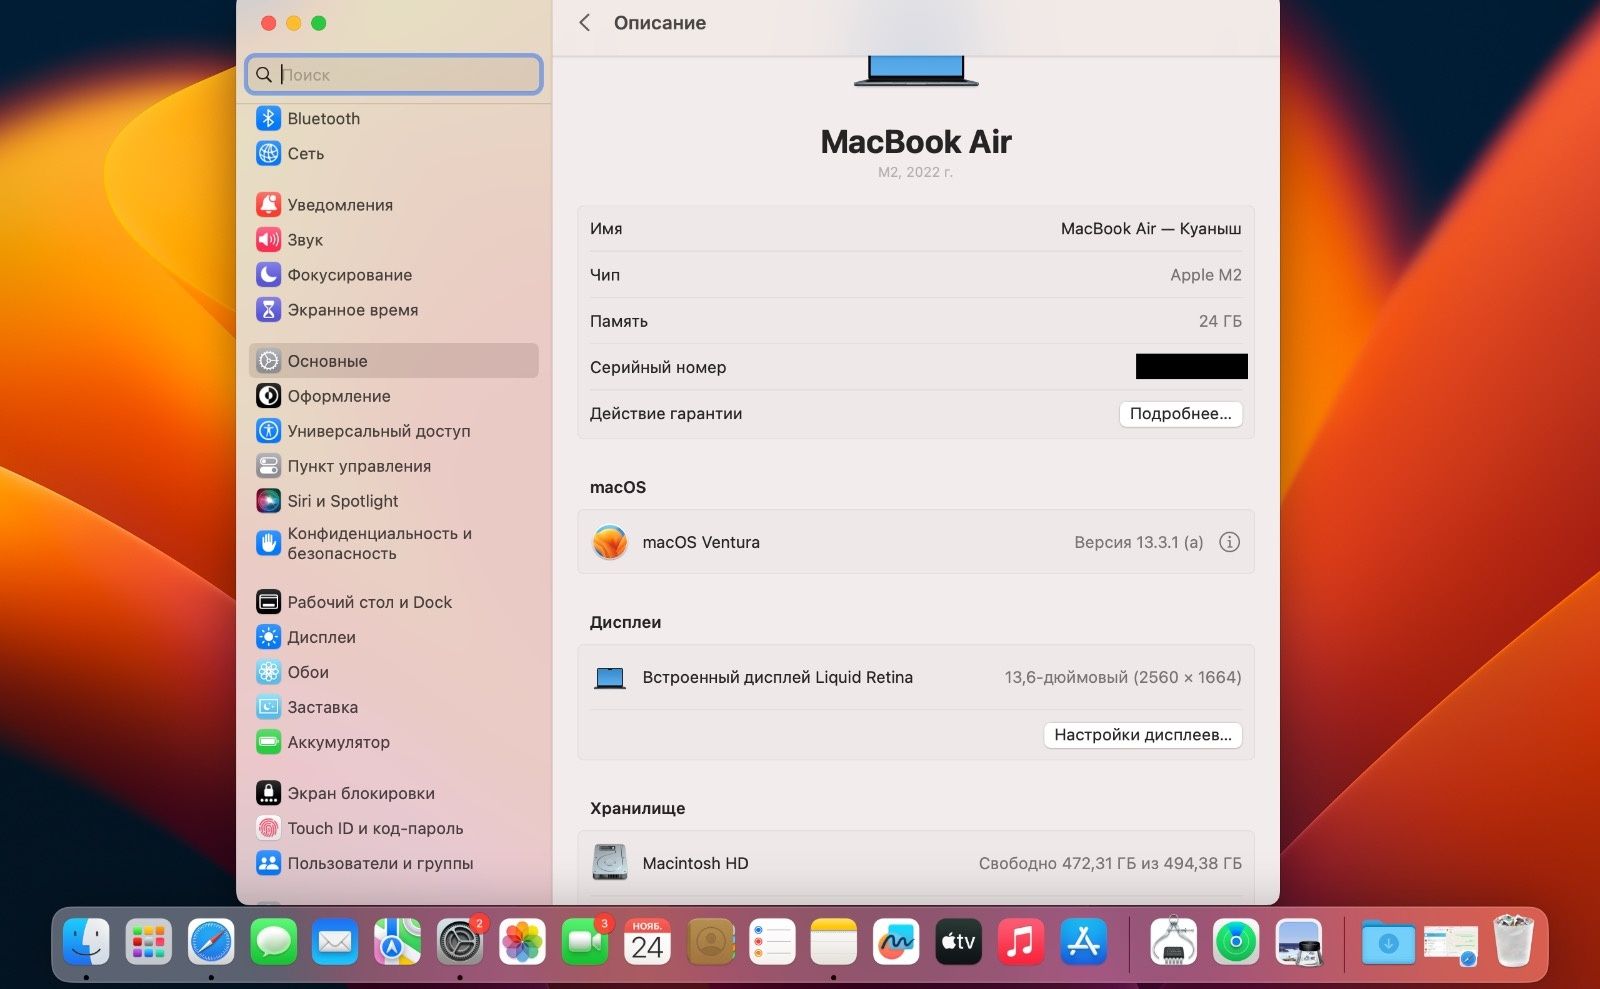This screenshot has height=989, width=1600.
Task: Open Preview from the Dock
Action: pos(1299,941)
